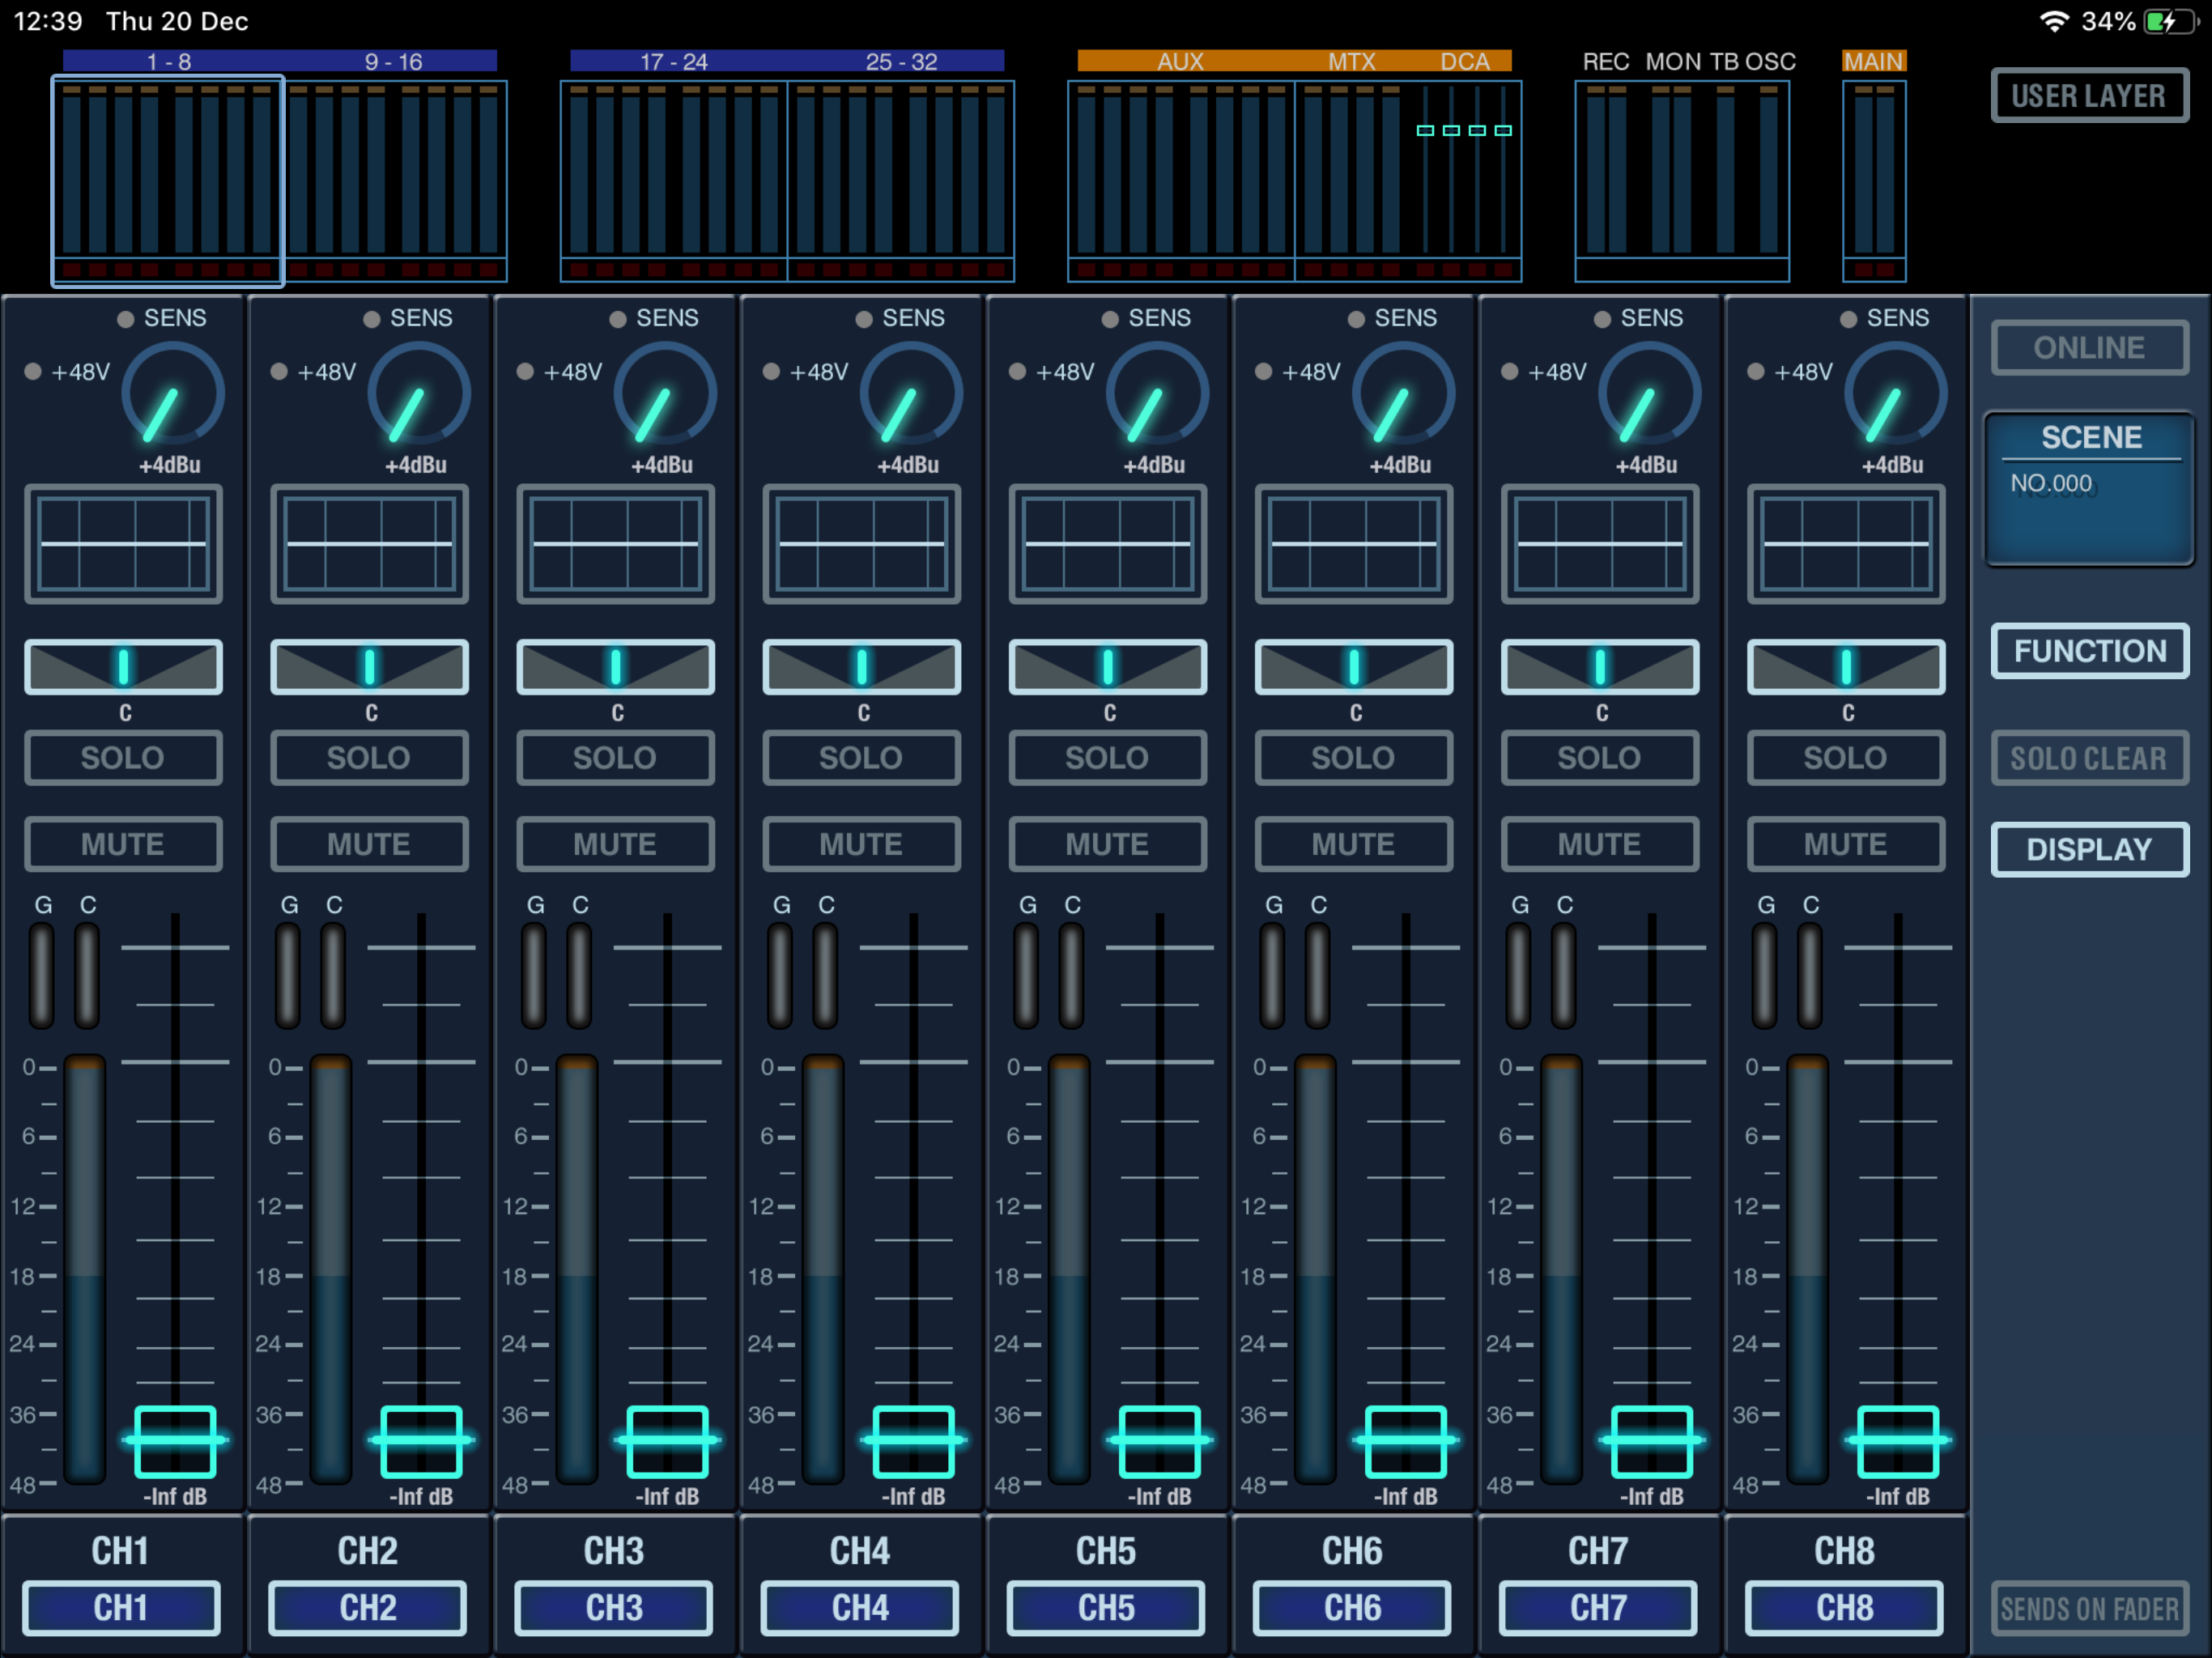Mute channel CH3
The image size is (2212, 1658).
(615, 844)
